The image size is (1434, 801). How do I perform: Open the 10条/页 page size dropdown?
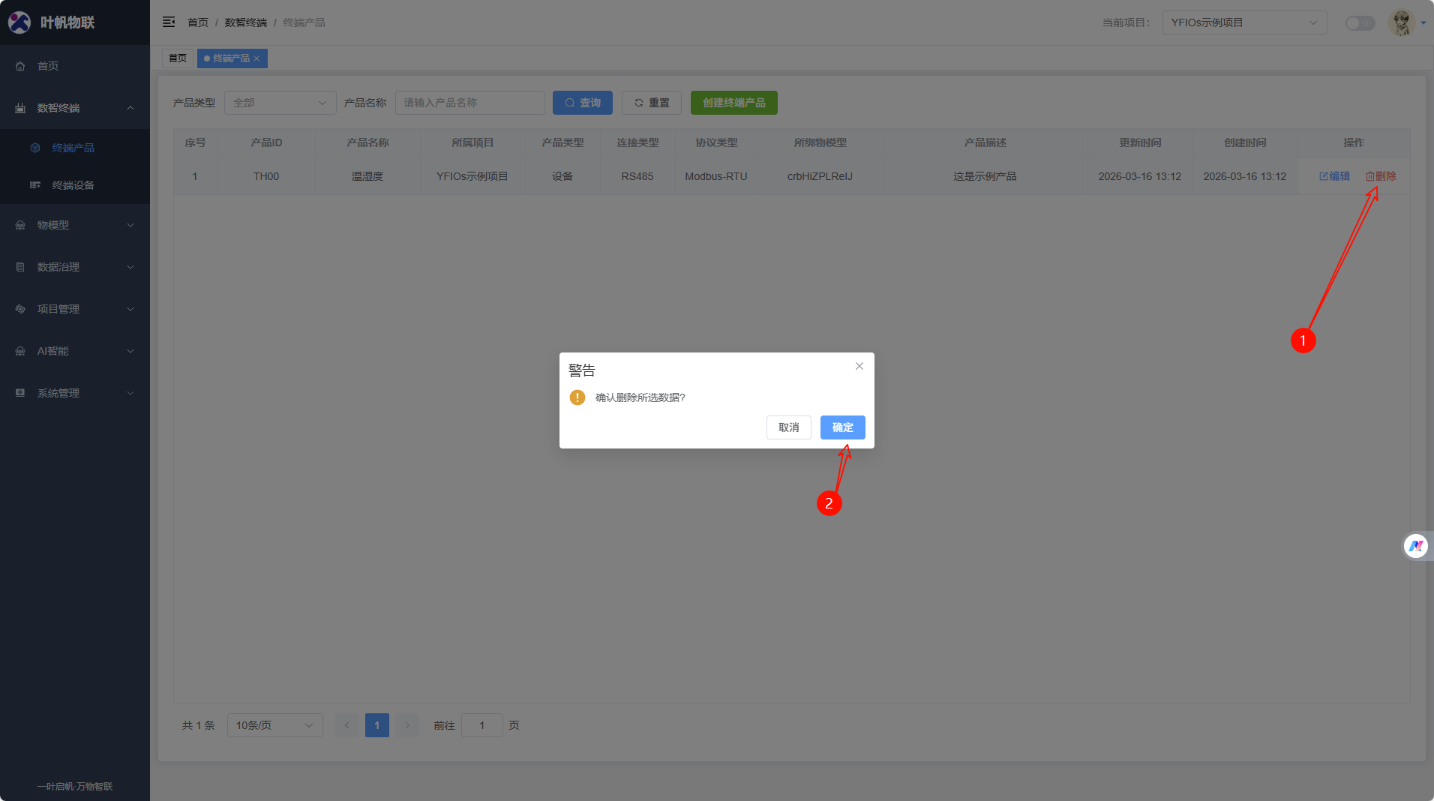pyautogui.click(x=274, y=725)
